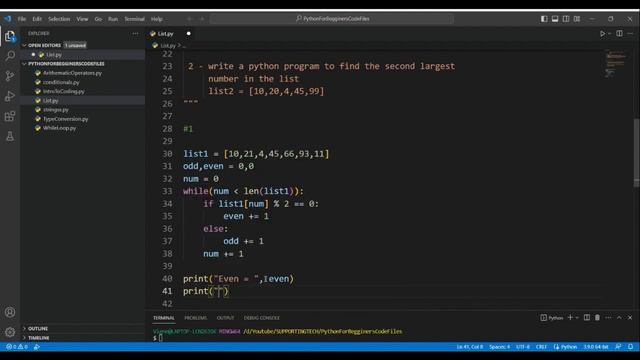Close the terminal panel
This screenshot has height=360, width=640.
click(x=630, y=318)
